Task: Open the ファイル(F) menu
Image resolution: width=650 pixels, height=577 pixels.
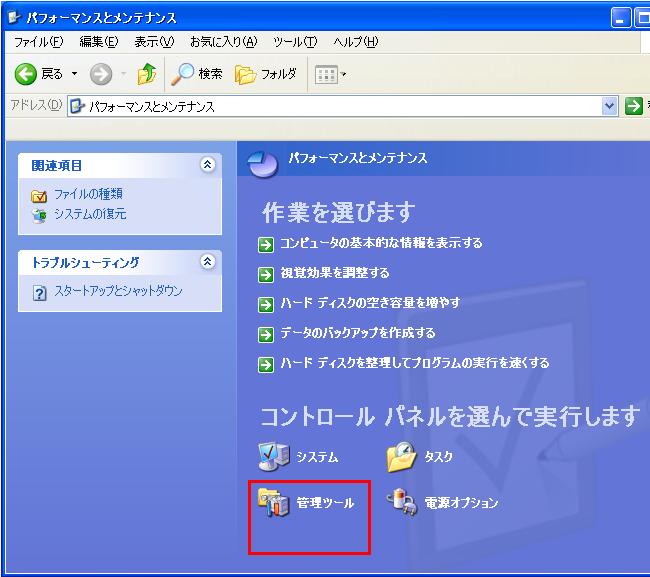Action: pyautogui.click(x=38, y=42)
